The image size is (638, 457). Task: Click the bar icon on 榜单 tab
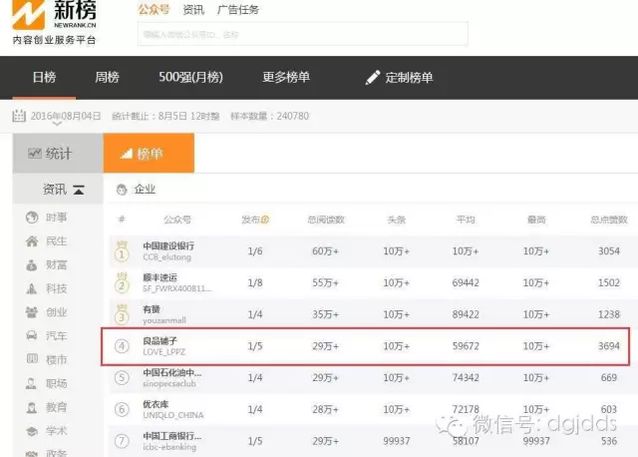[127, 153]
